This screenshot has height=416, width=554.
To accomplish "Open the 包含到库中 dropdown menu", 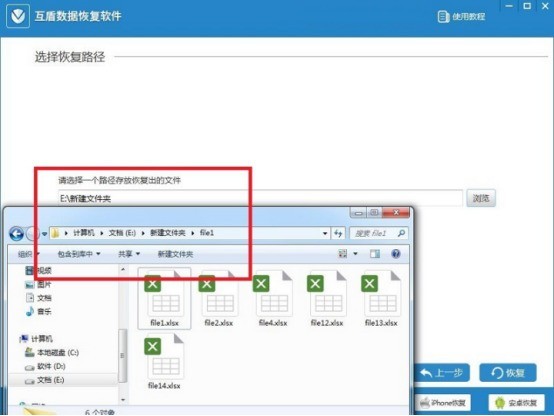I will 79,254.
